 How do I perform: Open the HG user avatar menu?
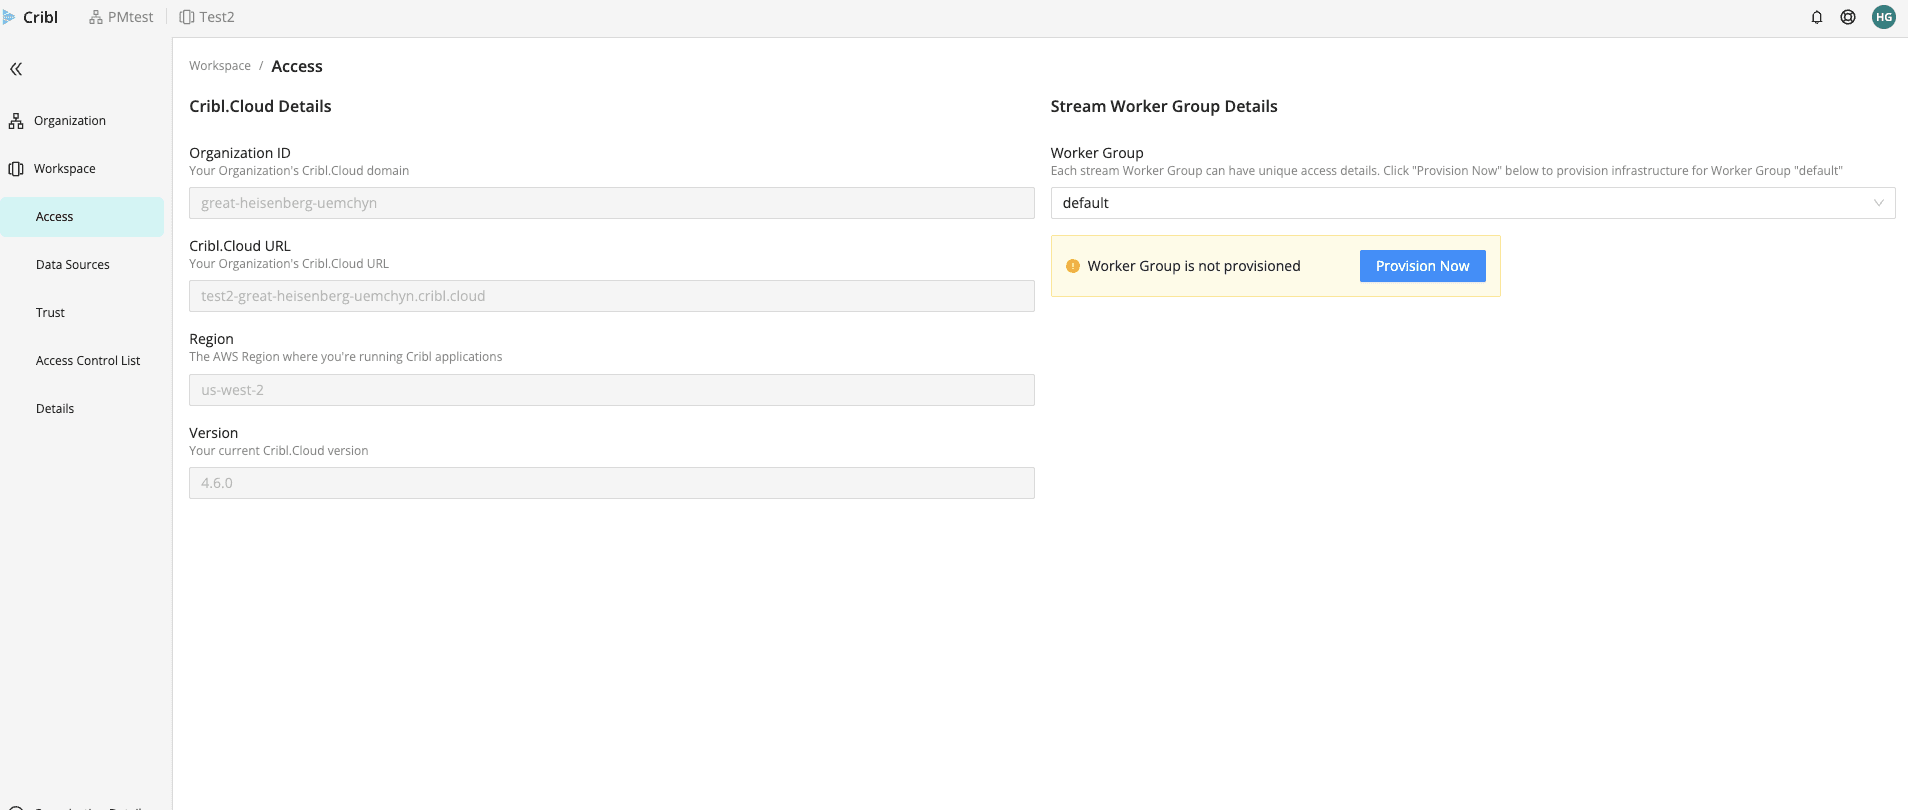(x=1884, y=17)
